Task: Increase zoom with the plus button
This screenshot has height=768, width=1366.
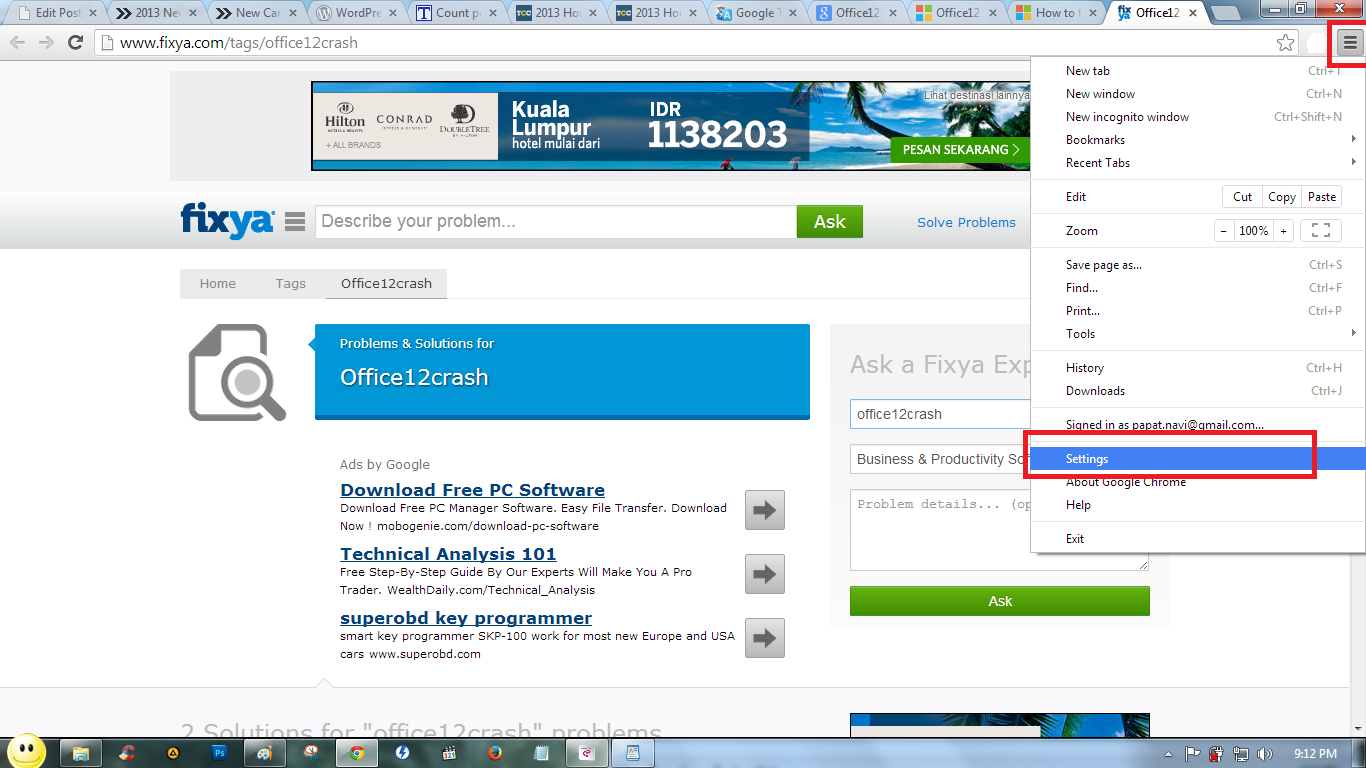Action: pyautogui.click(x=1283, y=231)
